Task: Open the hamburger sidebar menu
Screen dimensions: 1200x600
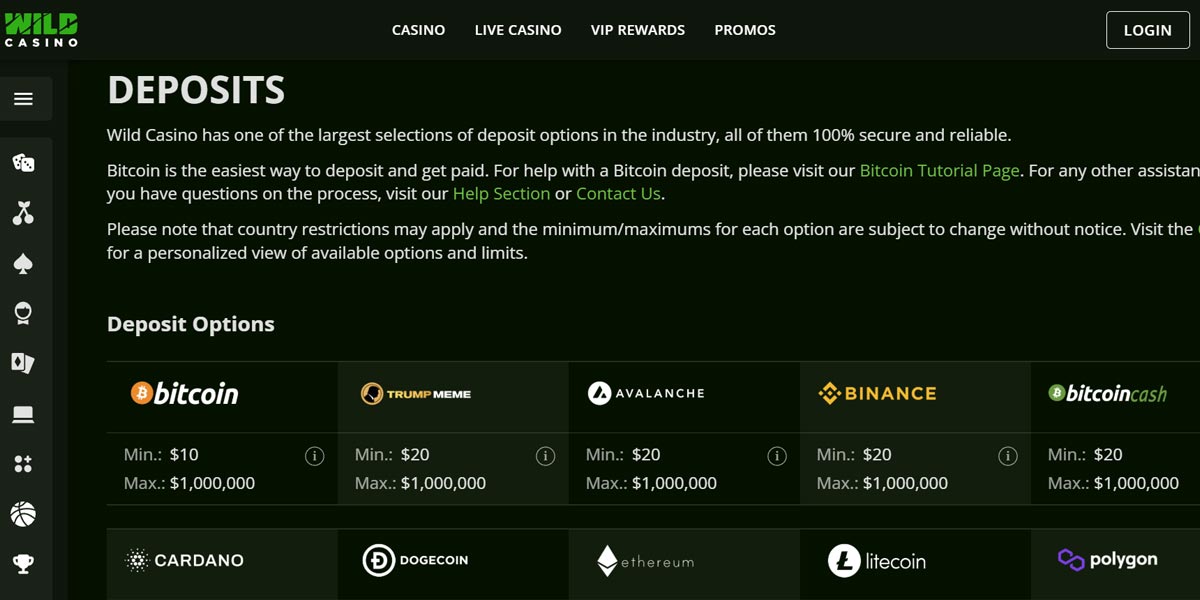Action: [x=24, y=99]
